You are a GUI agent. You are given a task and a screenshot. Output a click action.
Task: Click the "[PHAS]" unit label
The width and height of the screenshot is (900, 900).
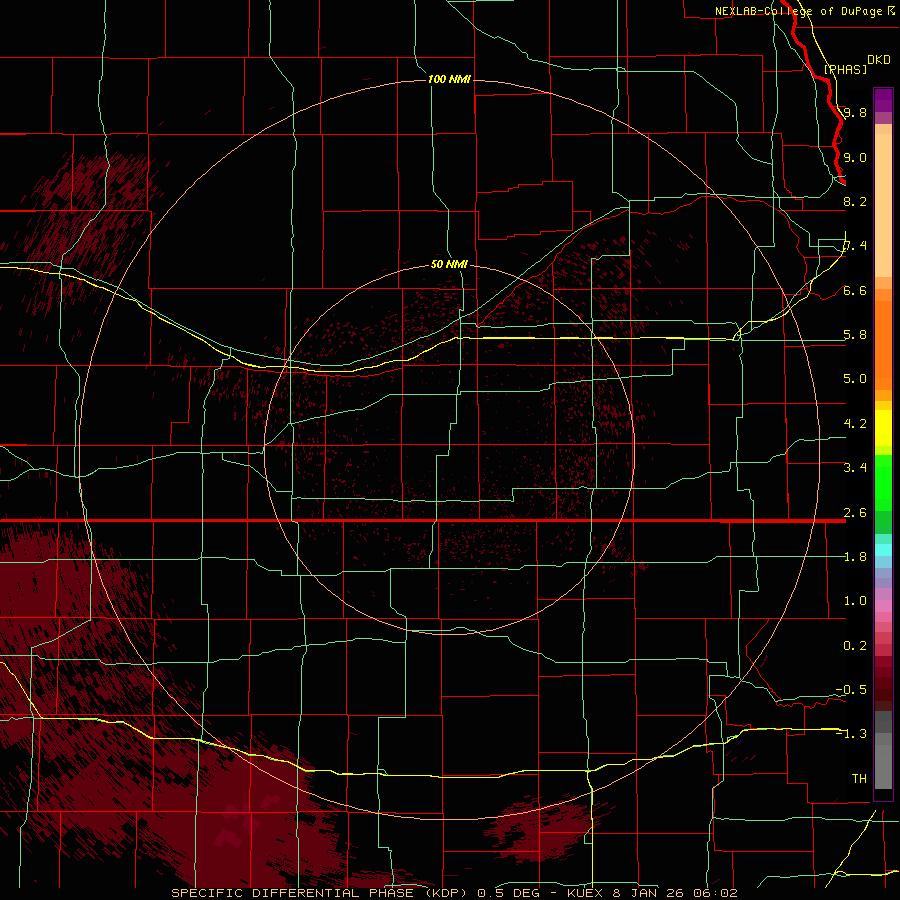[x=845, y=69]
